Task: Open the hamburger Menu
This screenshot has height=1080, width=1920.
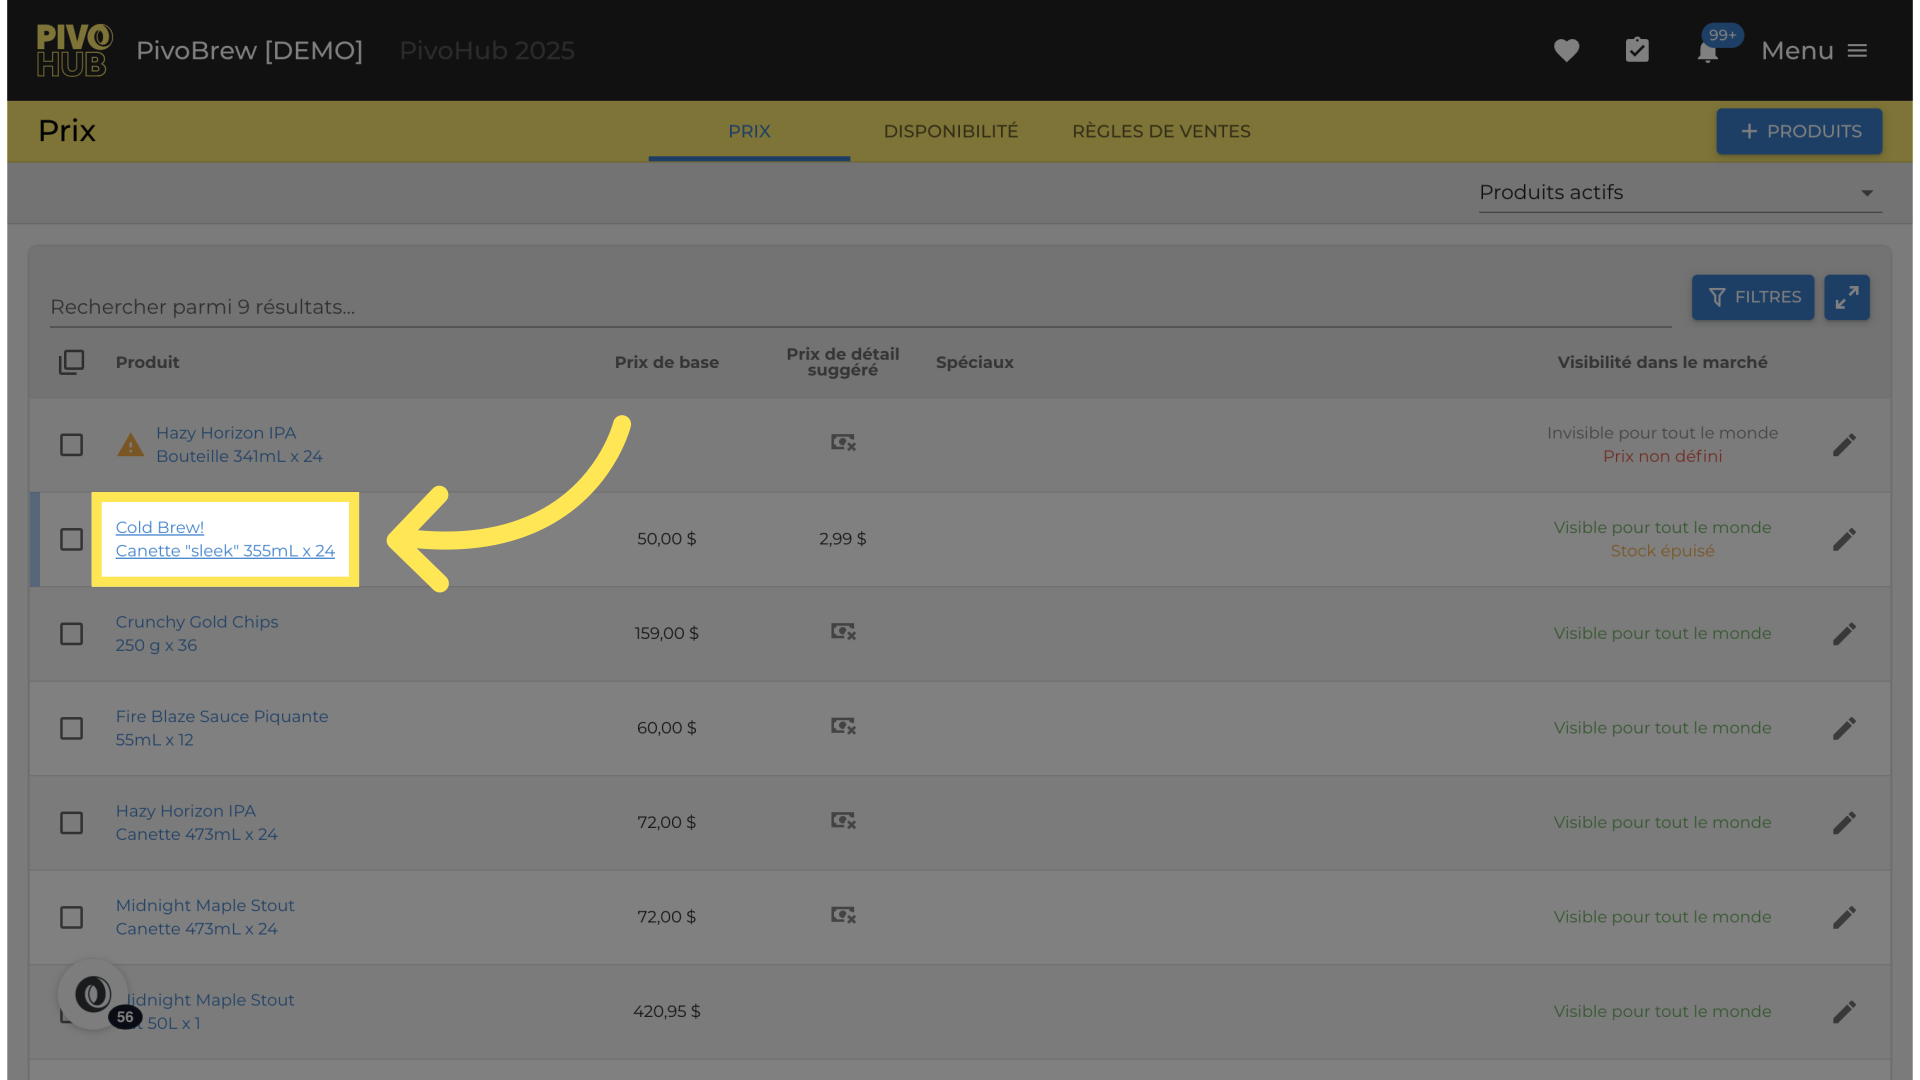Action: click(1814, 50)
